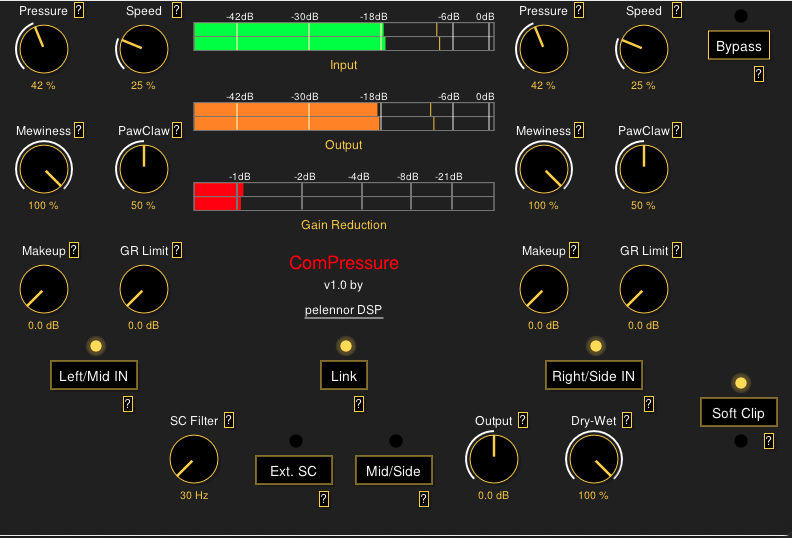
Task: Click the help icon beside Bypass button
Action: click(759, 73)
